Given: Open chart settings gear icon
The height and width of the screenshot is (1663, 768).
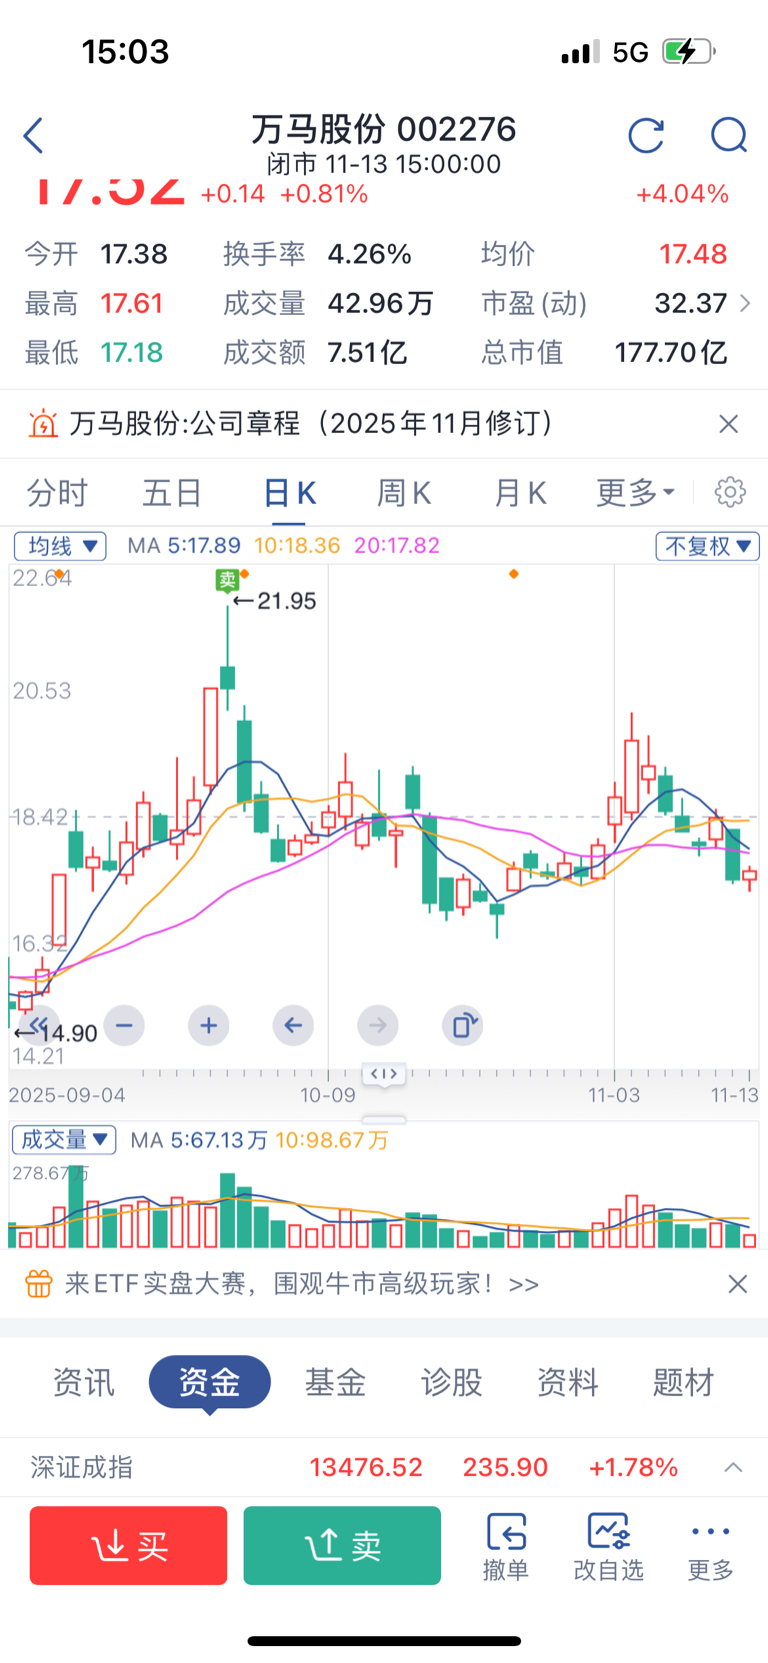Looking at the screenshot, I should 731,492.
